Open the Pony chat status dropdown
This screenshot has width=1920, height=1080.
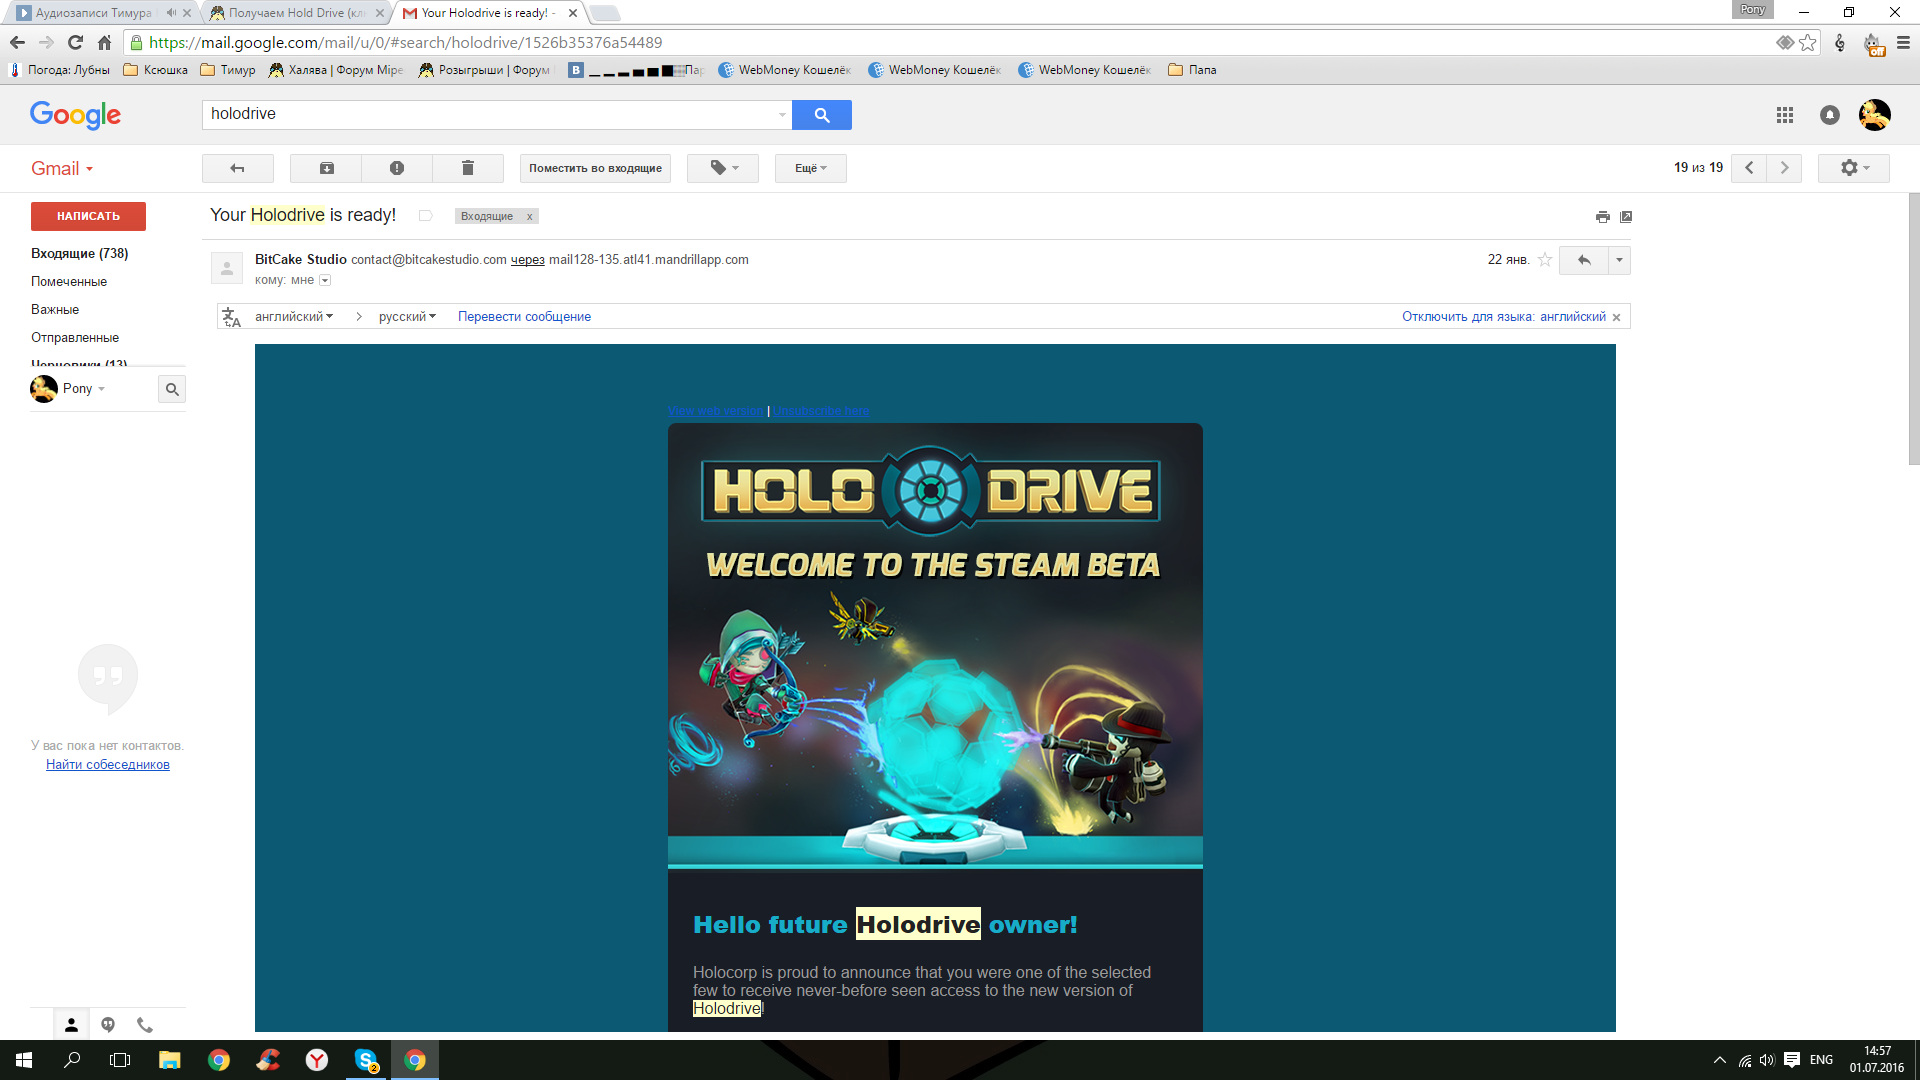coord(84,389)
